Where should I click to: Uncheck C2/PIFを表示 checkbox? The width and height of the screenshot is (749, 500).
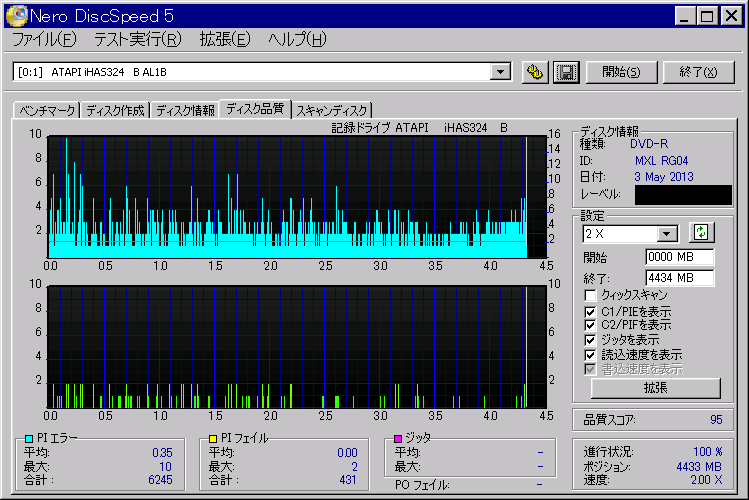tap(590, 325)
